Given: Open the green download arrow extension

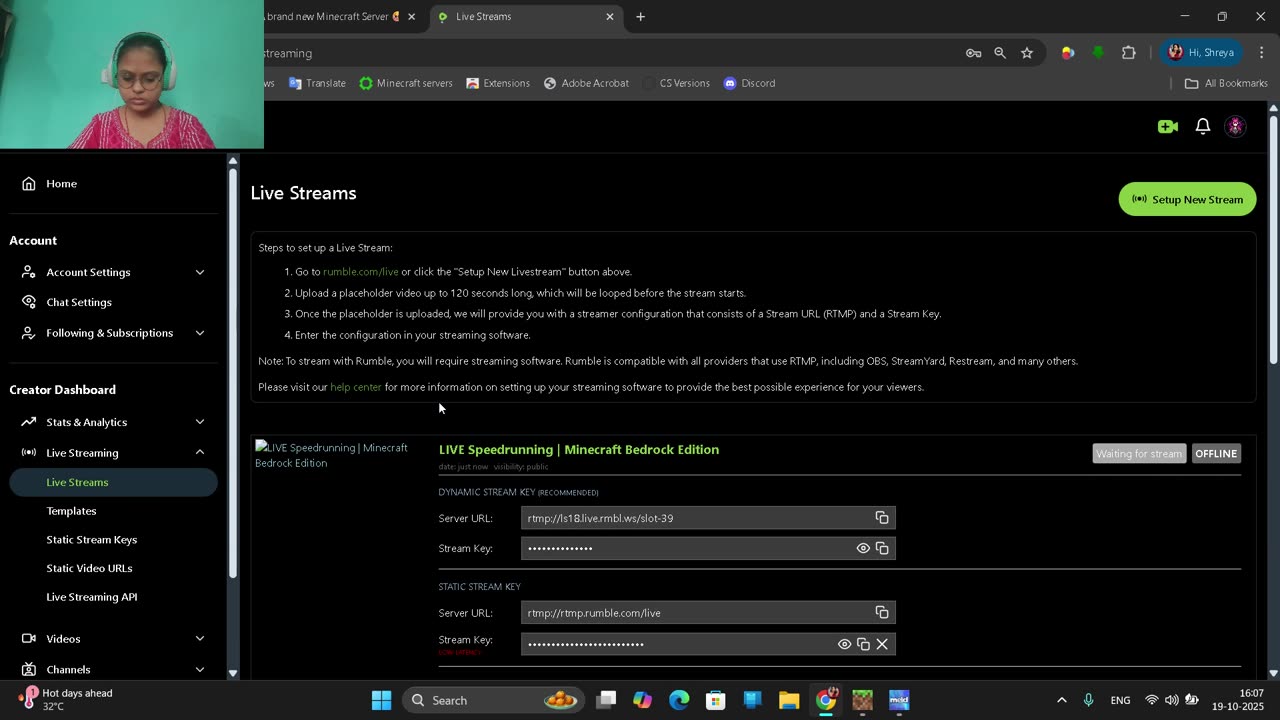Looking at the screenshot, I should coord(1098,53).
